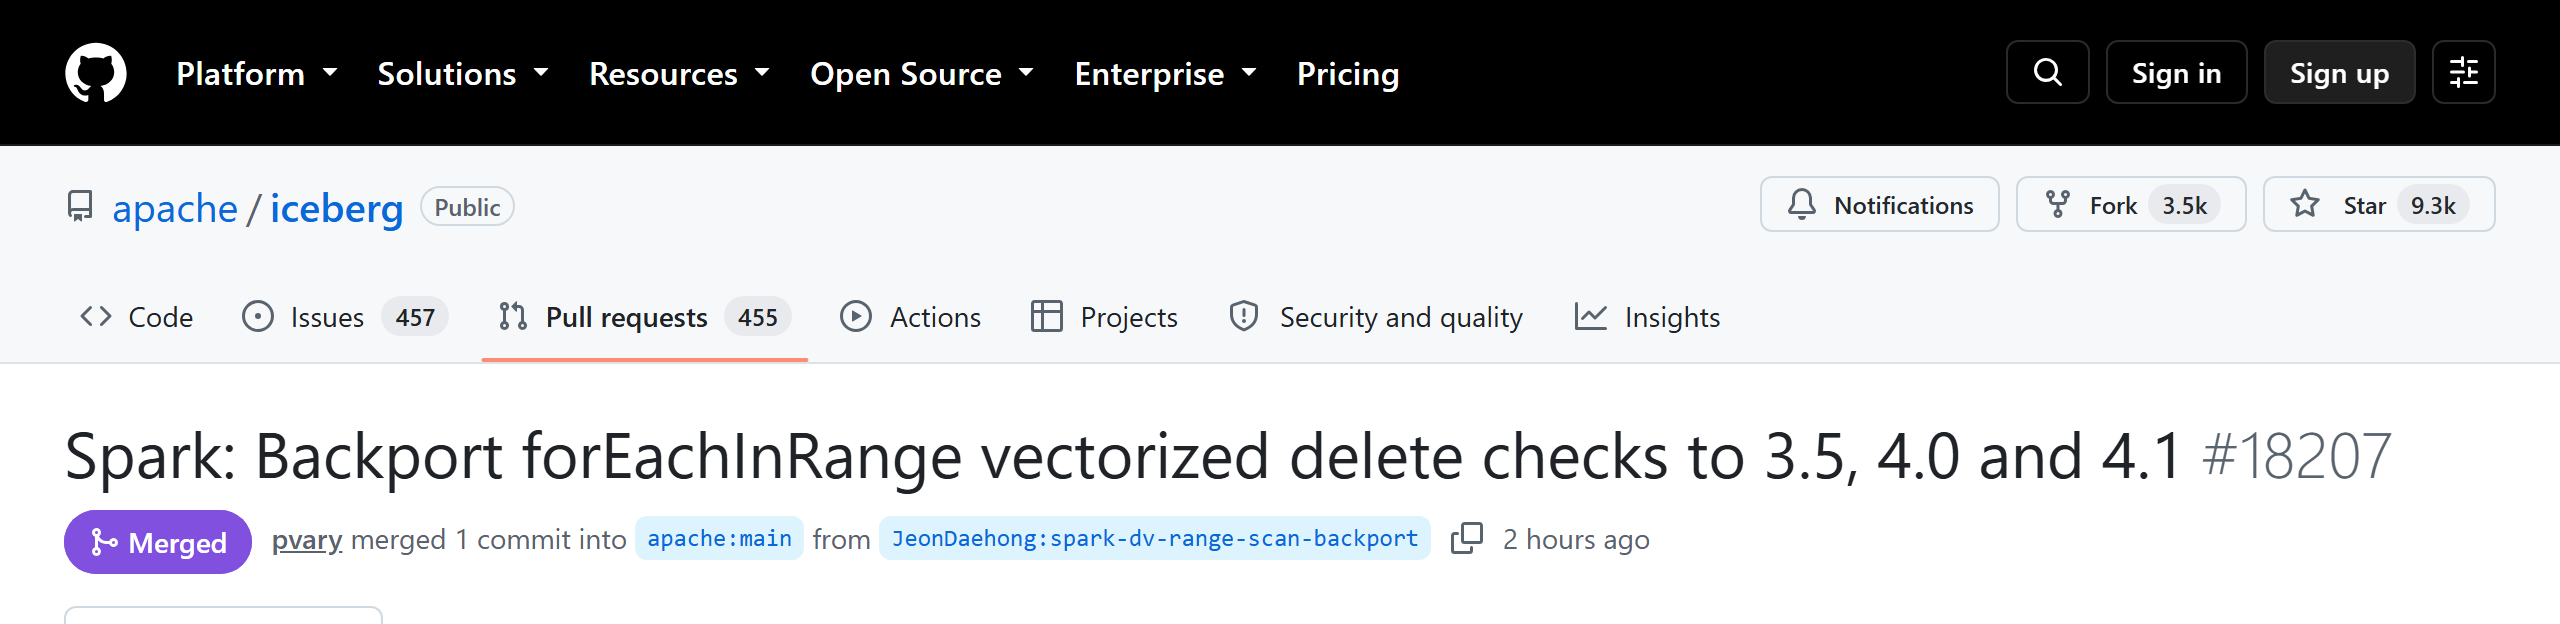The width and height of the screenshot is (2560, 624).
Task: Expand the Enterprise dropdown
Action: pyautogui.click(x=1165, y=74)
